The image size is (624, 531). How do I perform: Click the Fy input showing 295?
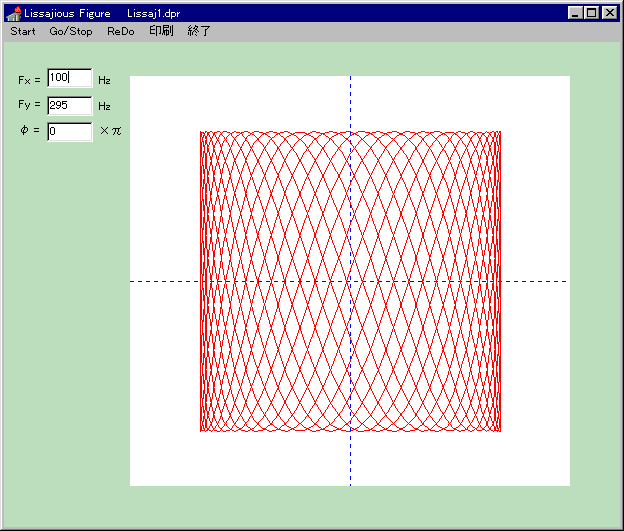(x=69, y=105)
